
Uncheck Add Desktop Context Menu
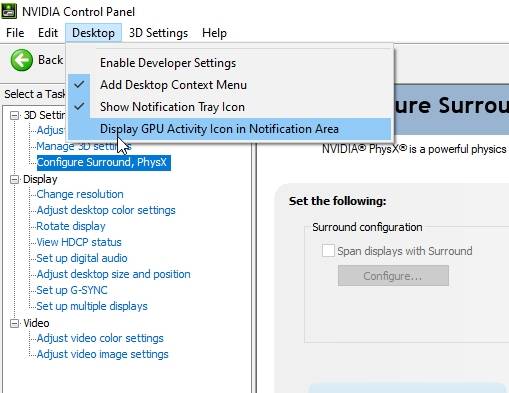click(230, 85)
